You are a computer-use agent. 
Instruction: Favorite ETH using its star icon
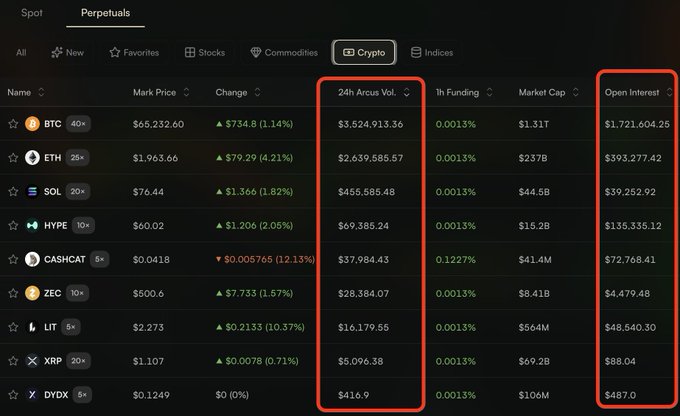(13, 158)
